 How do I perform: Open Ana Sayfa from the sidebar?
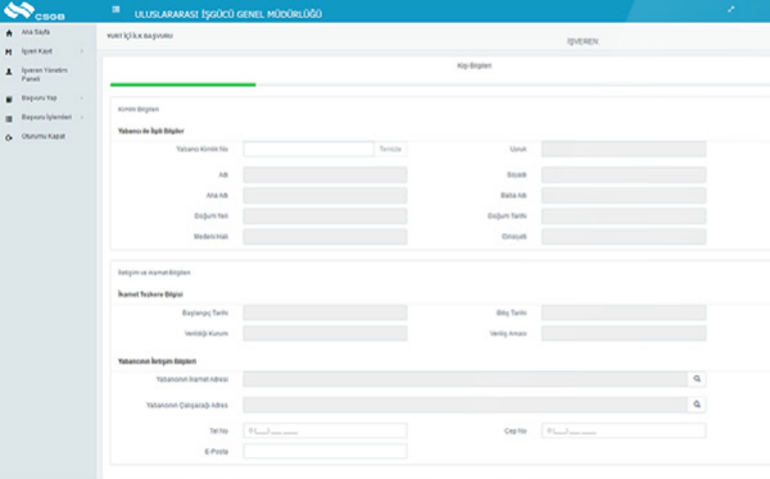pos(35,33)
